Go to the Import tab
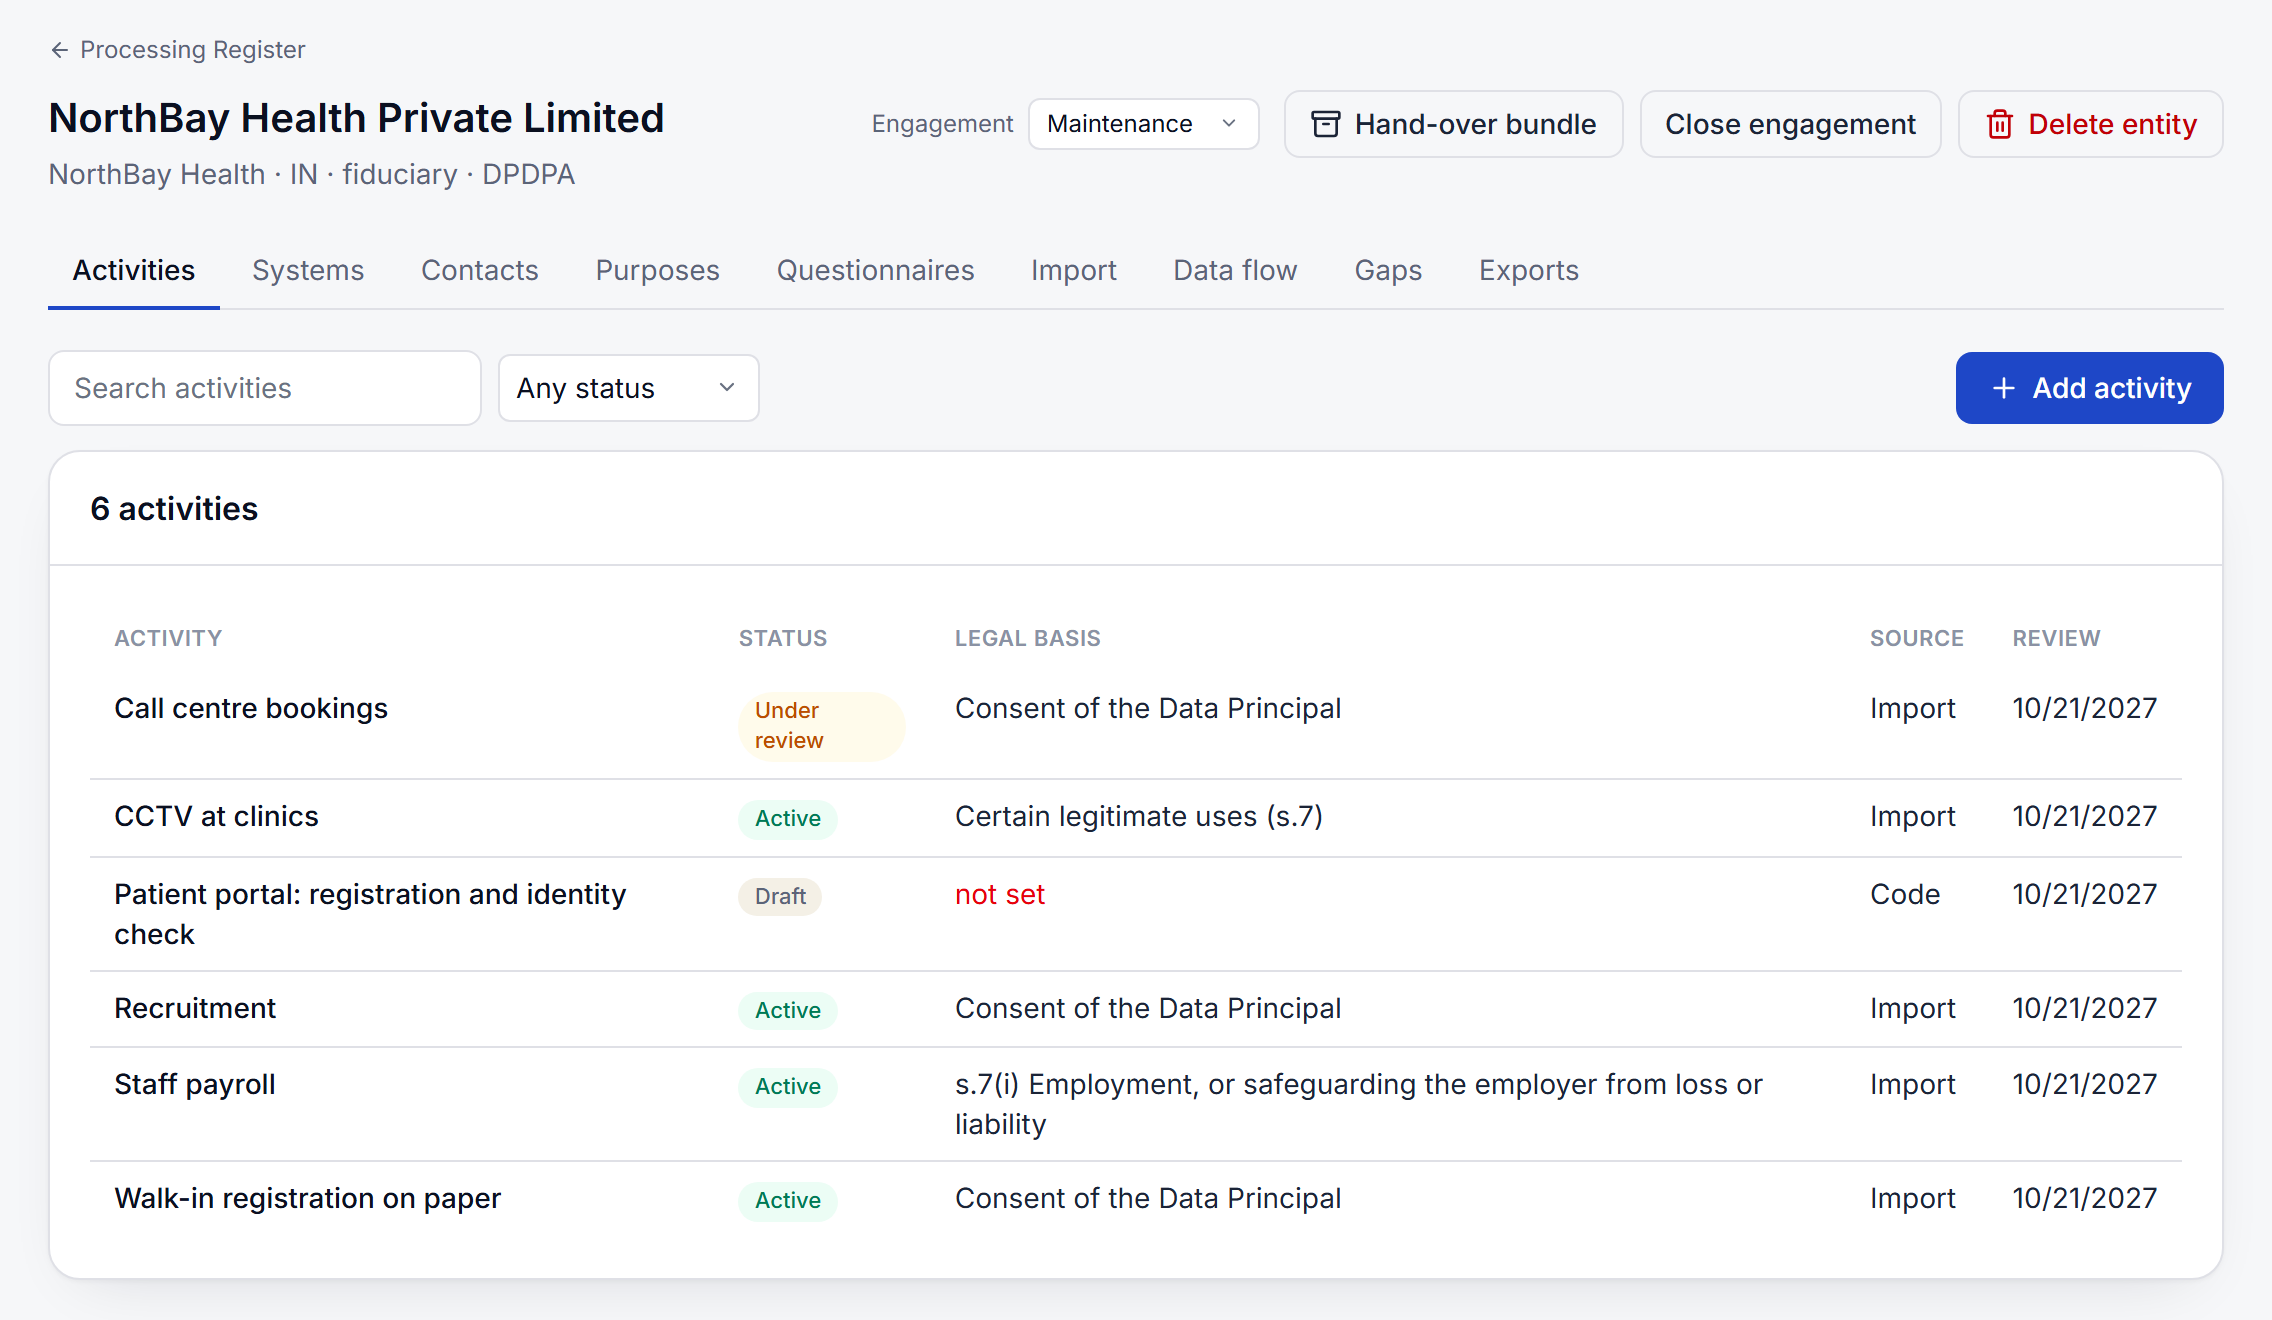 [x=1073, y=270]
